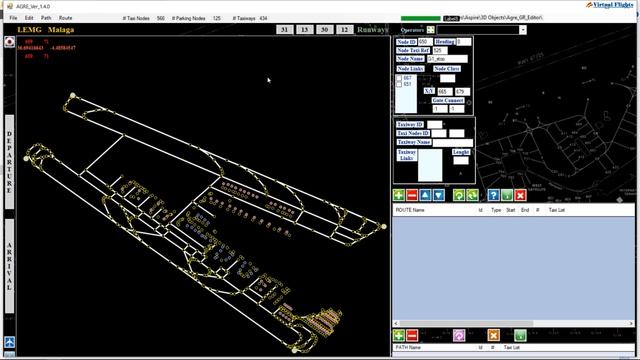
Task: Click the first Gate Connect input field
Action: tap(440, 109)
